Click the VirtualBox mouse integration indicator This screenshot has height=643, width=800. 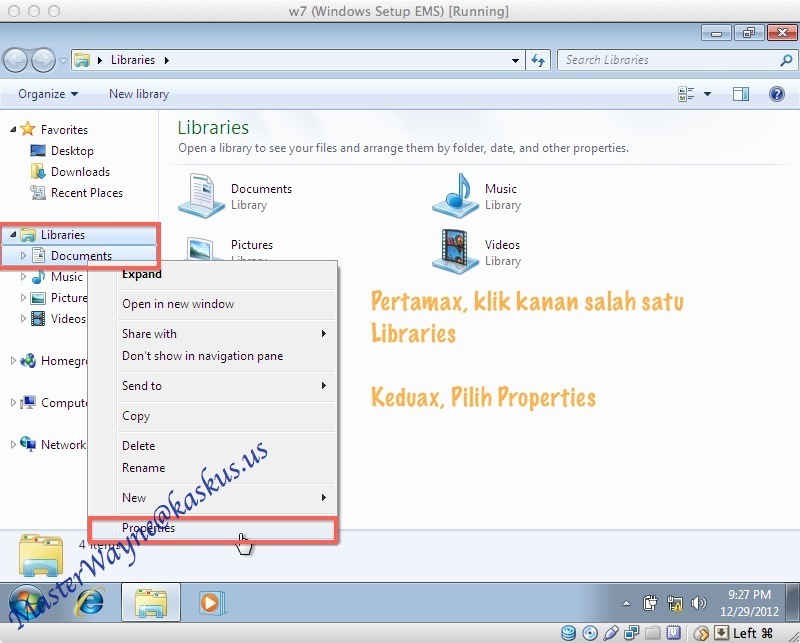tap(701, 633)
